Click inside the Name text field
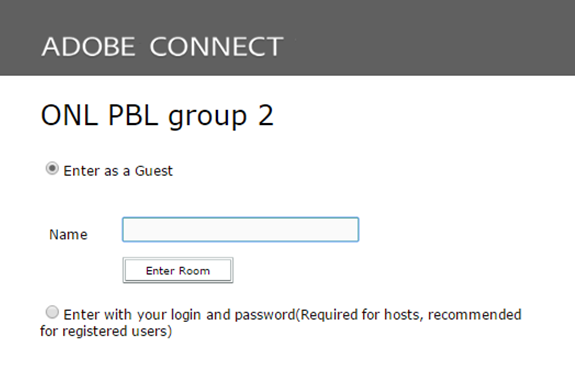 241,230
